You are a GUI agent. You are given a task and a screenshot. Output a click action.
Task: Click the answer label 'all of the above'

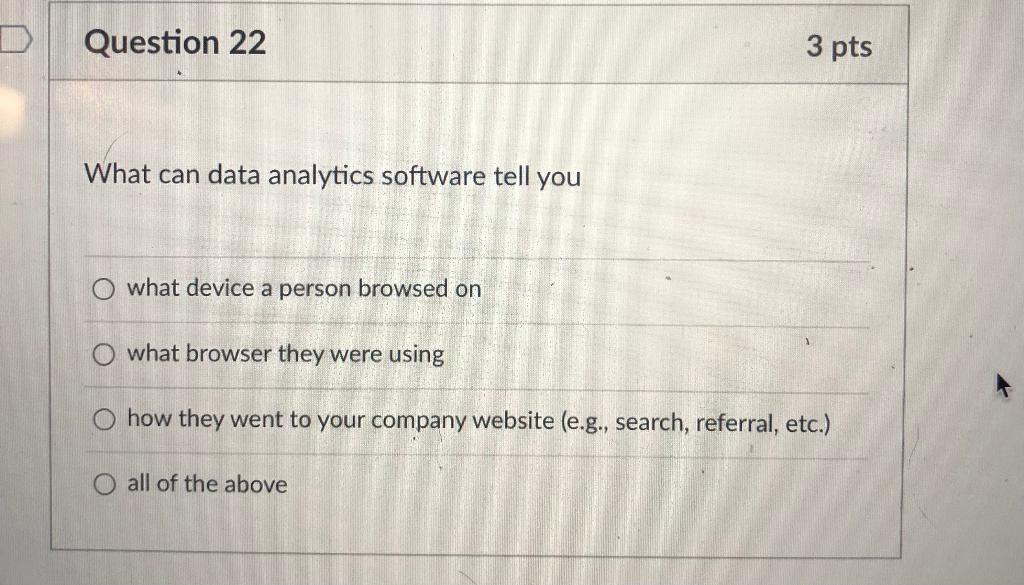tap(205, 484)
